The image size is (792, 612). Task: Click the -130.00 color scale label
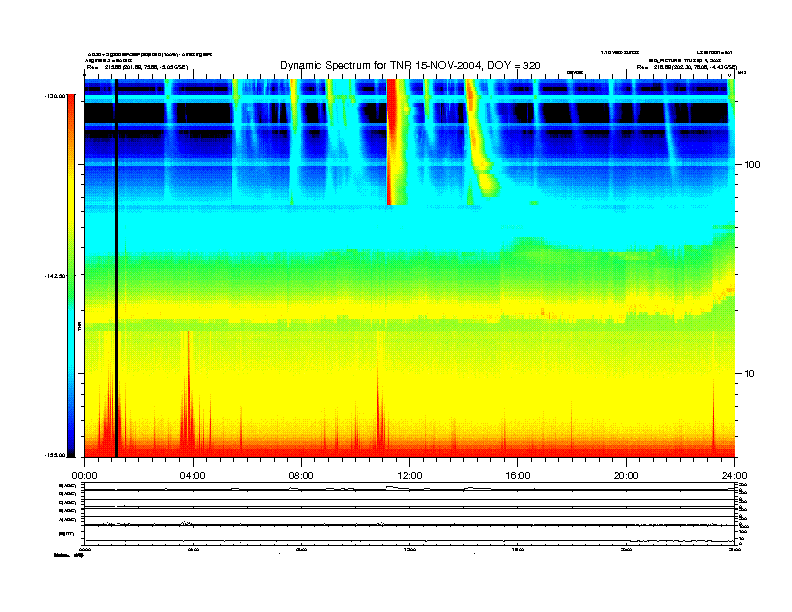pos(55,96)
